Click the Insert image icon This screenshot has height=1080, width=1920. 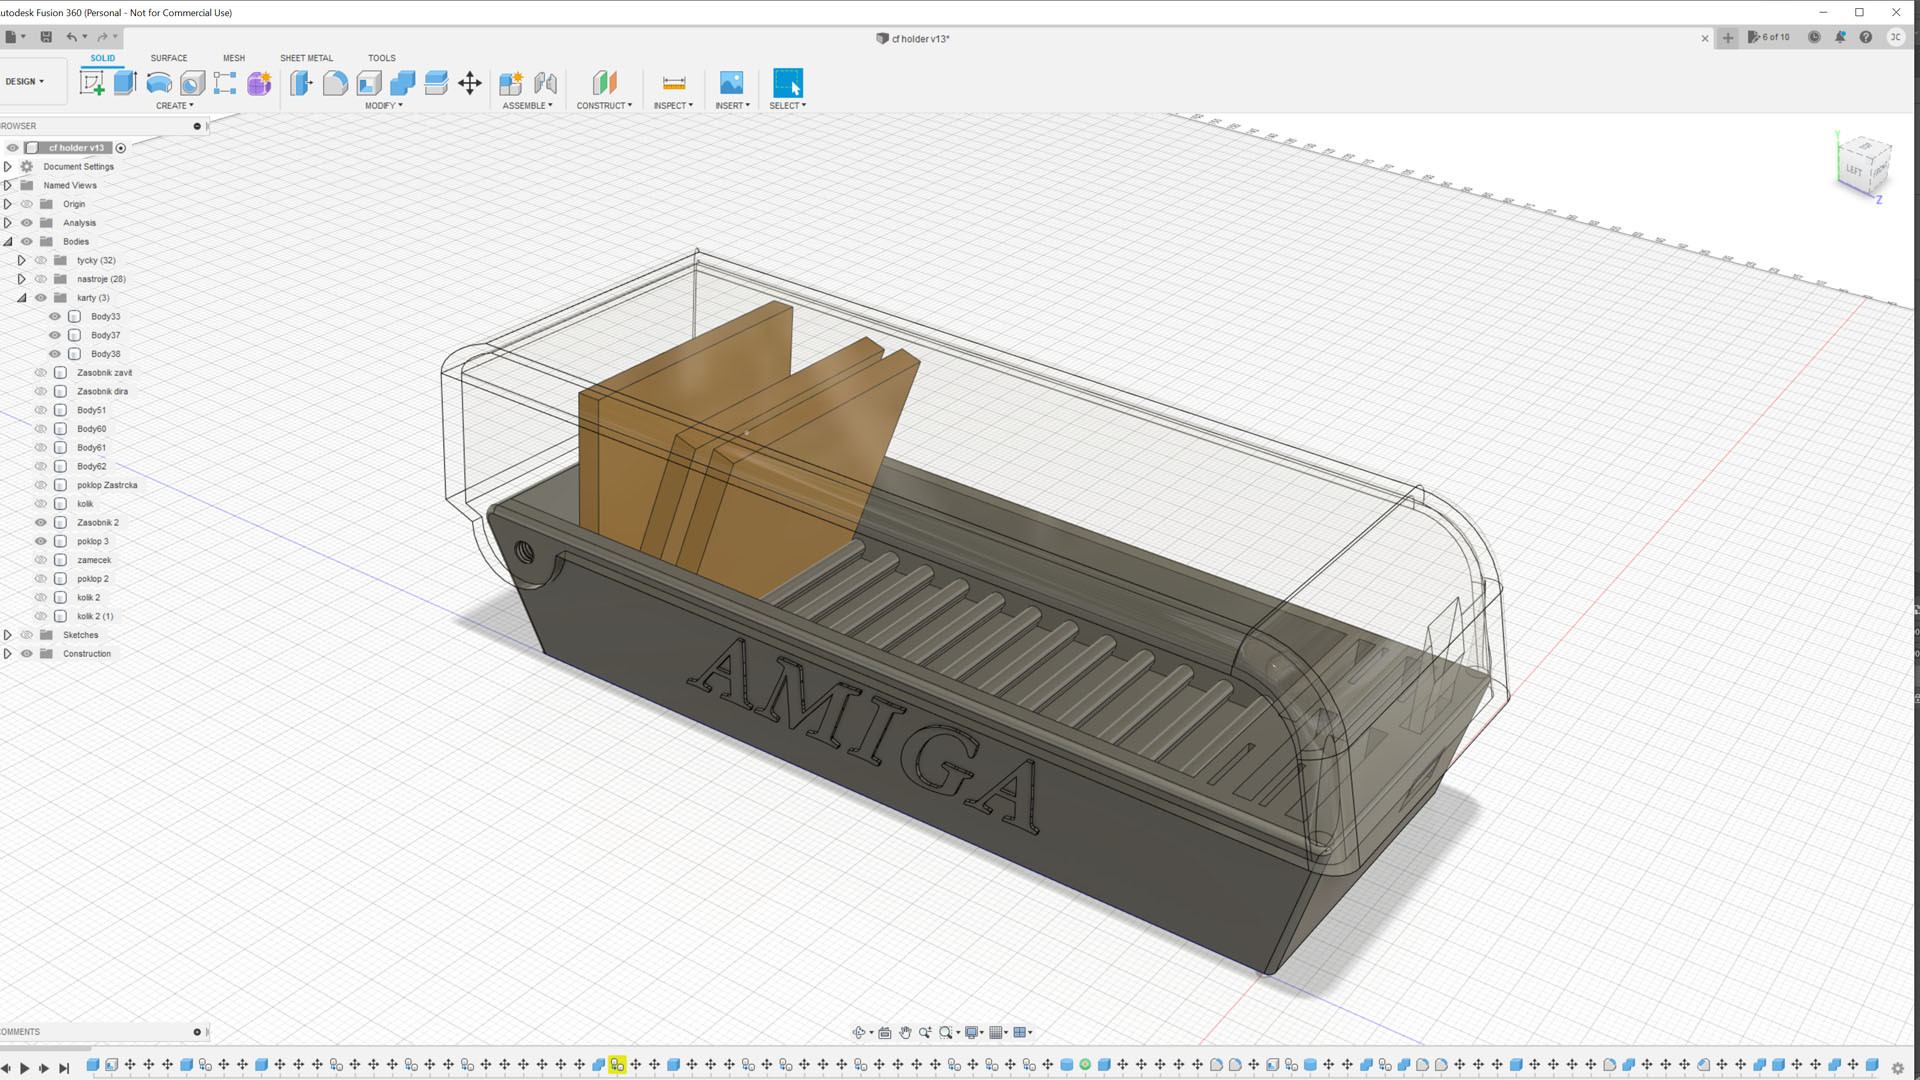[x=732, y=83]
